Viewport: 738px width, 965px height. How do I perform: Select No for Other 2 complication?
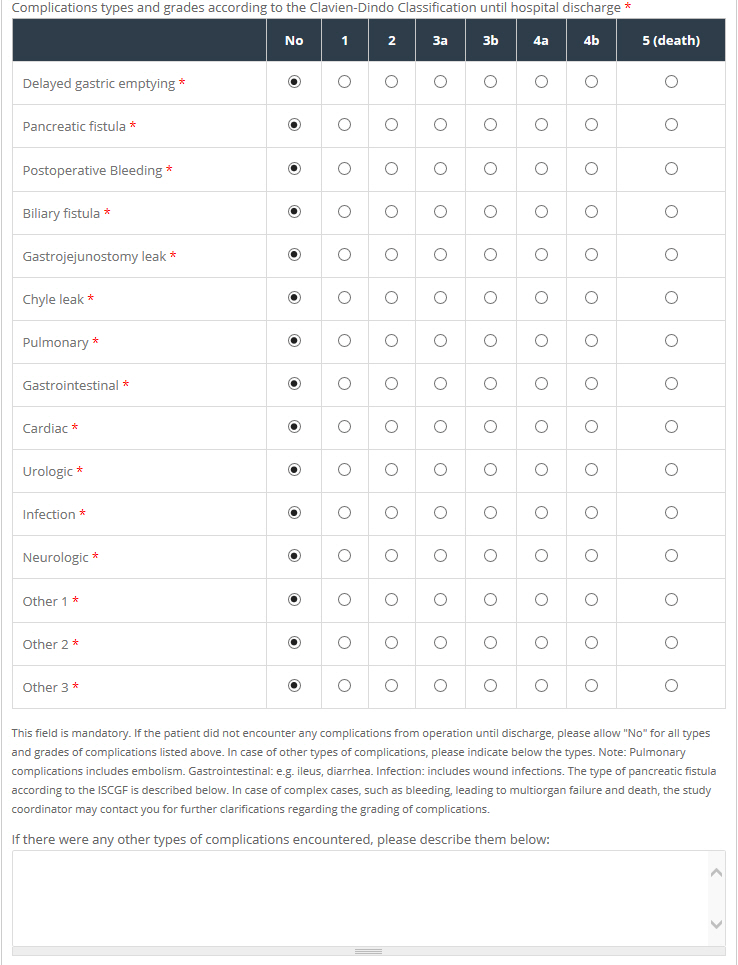point(294,642)
